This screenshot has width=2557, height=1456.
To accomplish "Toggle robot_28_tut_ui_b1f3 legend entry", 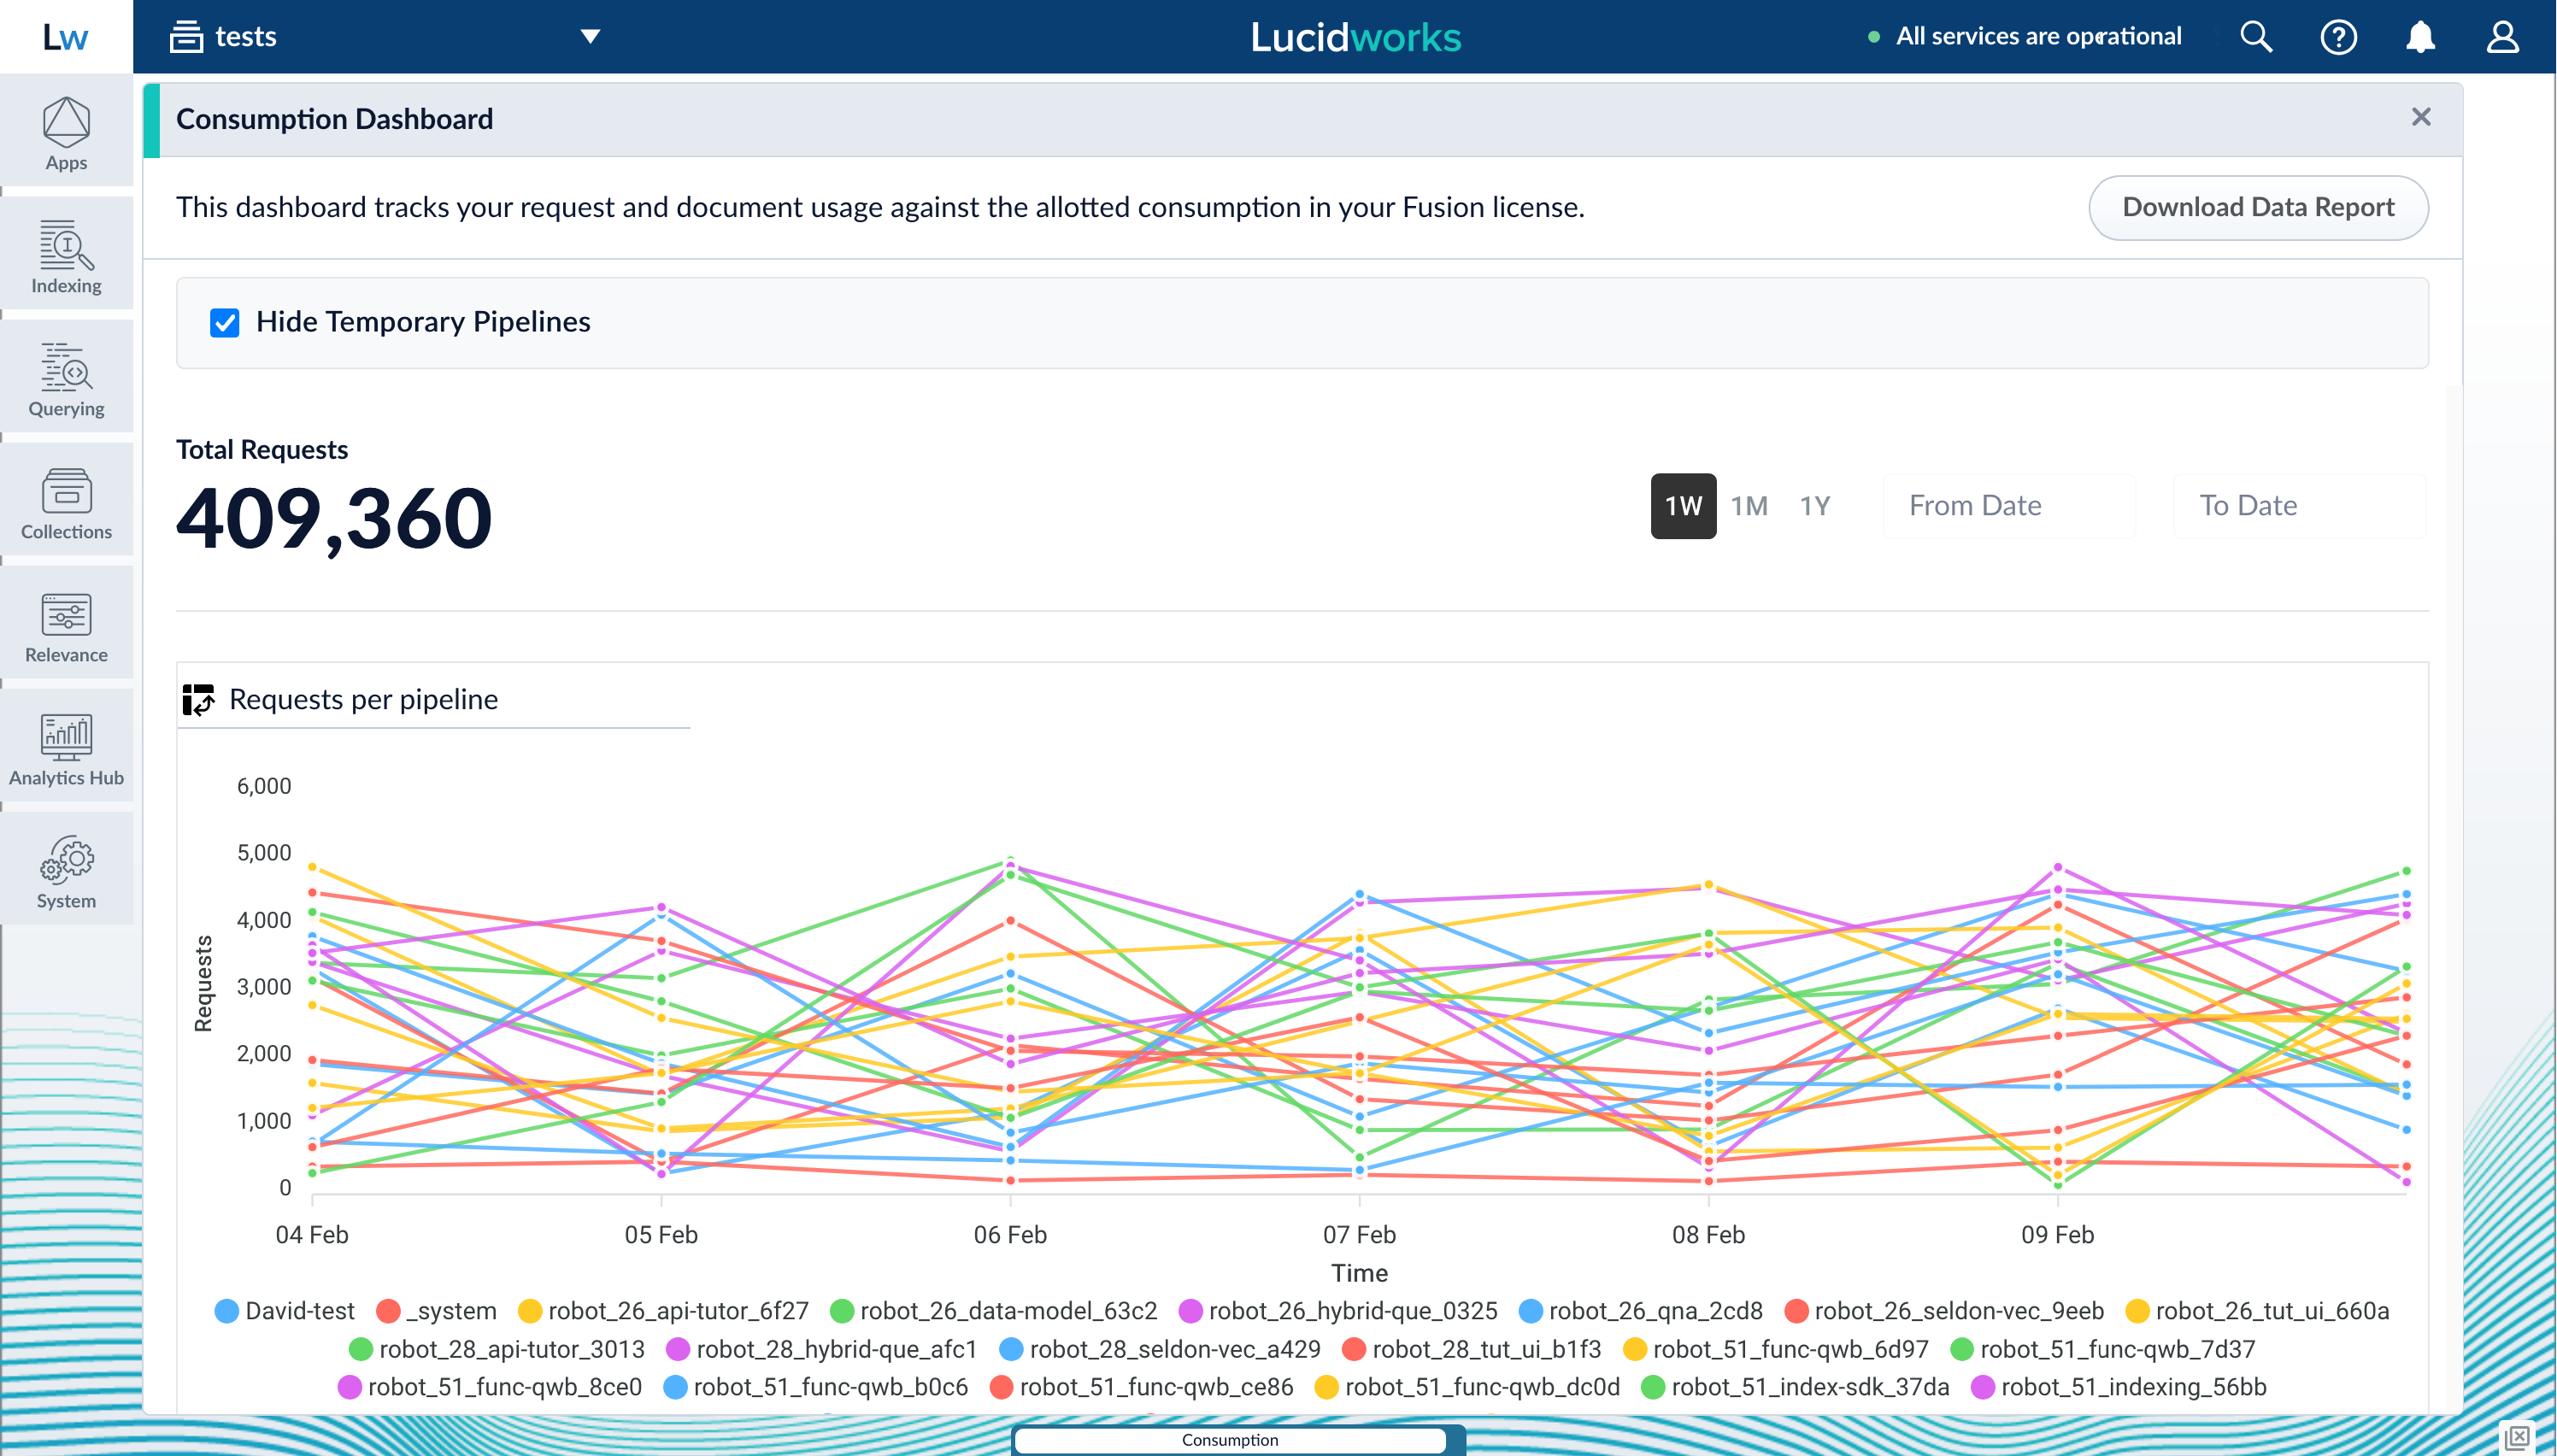I will coord(1472,1349).
